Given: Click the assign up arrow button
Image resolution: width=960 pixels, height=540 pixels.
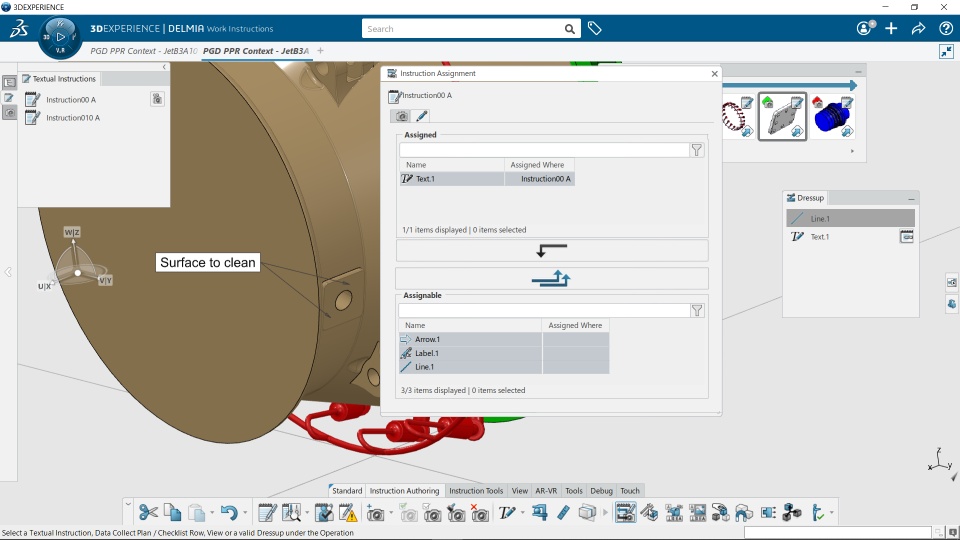Looking at the screenshot, I should [x=552, y=279].
